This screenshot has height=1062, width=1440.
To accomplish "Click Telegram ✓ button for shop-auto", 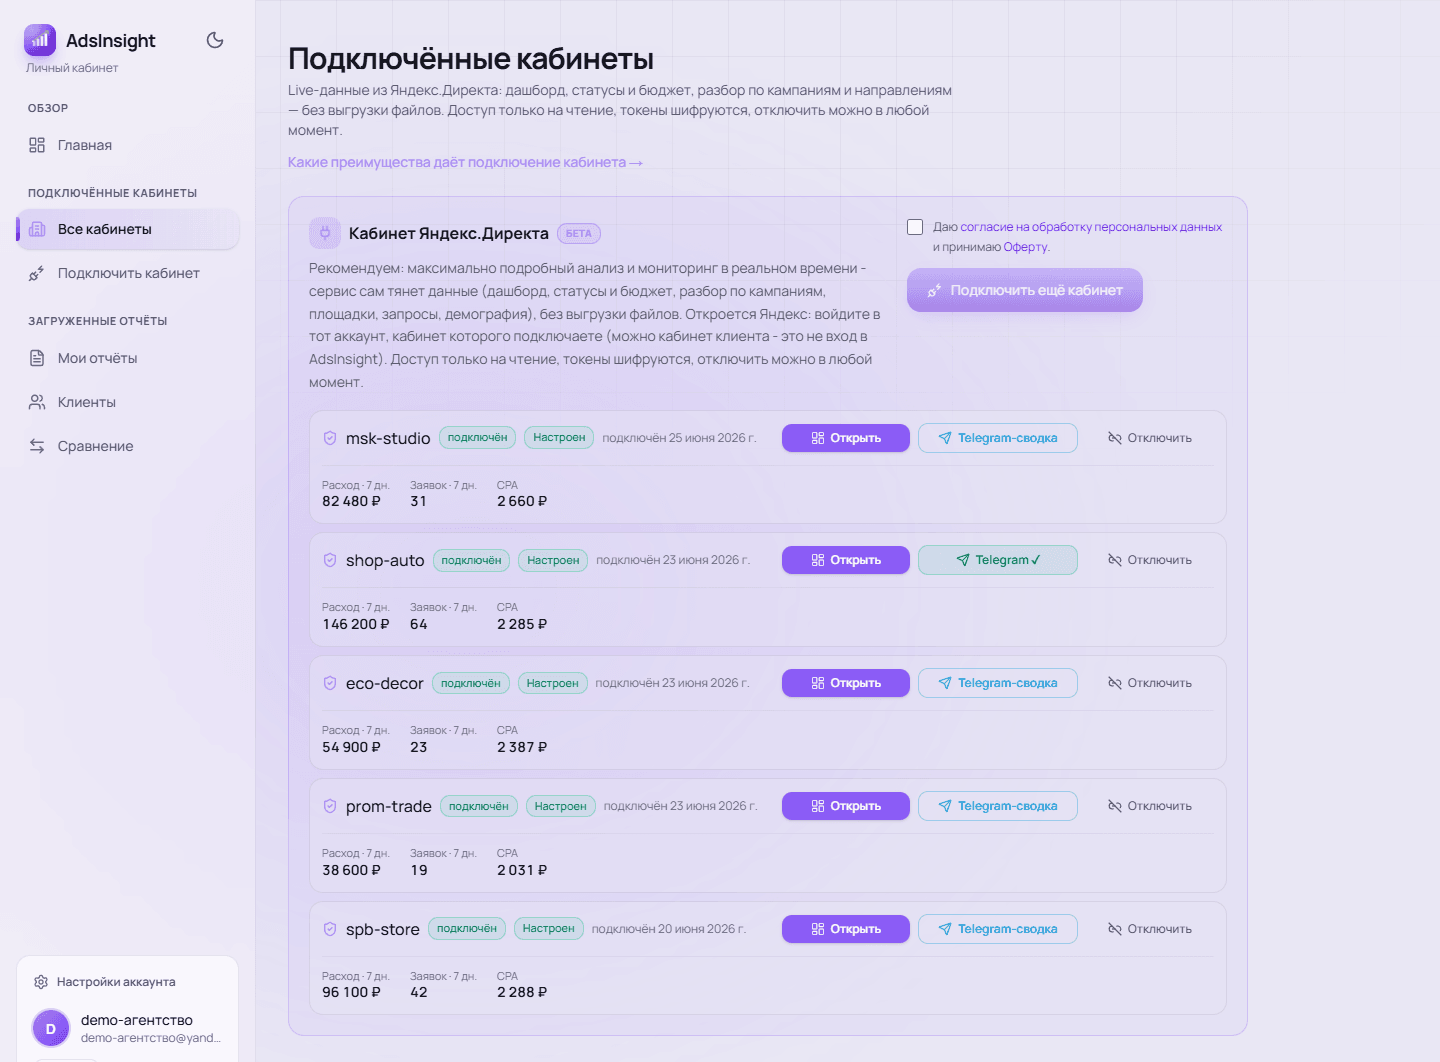I will [998, 560].
